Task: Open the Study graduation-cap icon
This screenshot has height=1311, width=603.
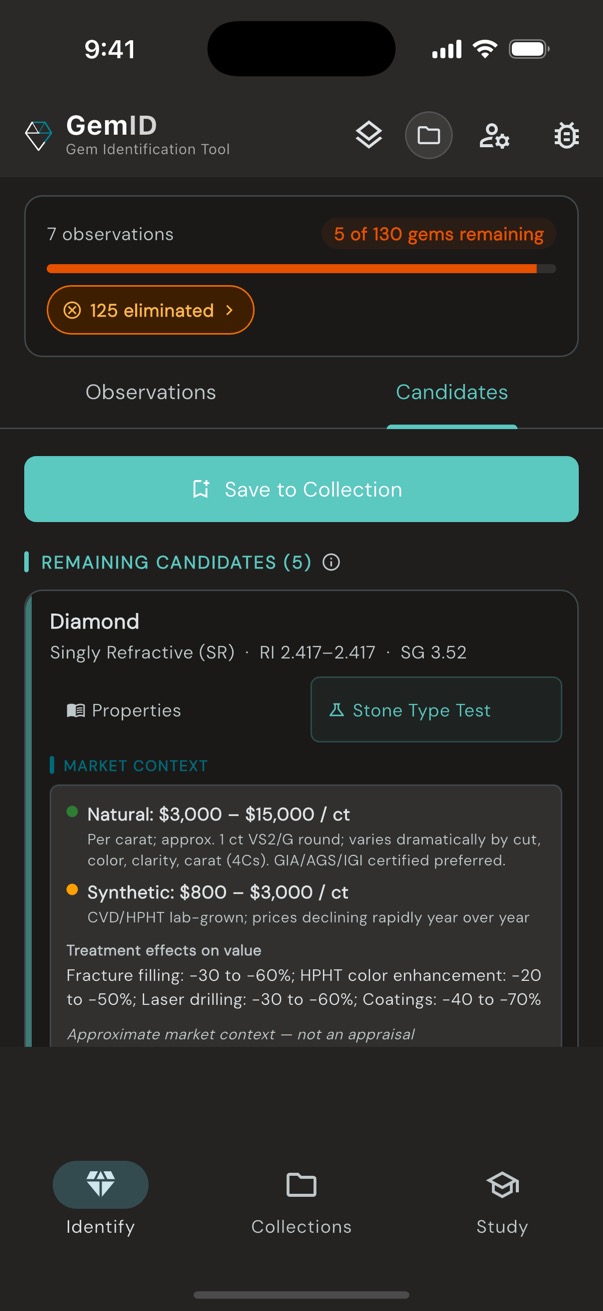Action: (x=501, y=1184)
